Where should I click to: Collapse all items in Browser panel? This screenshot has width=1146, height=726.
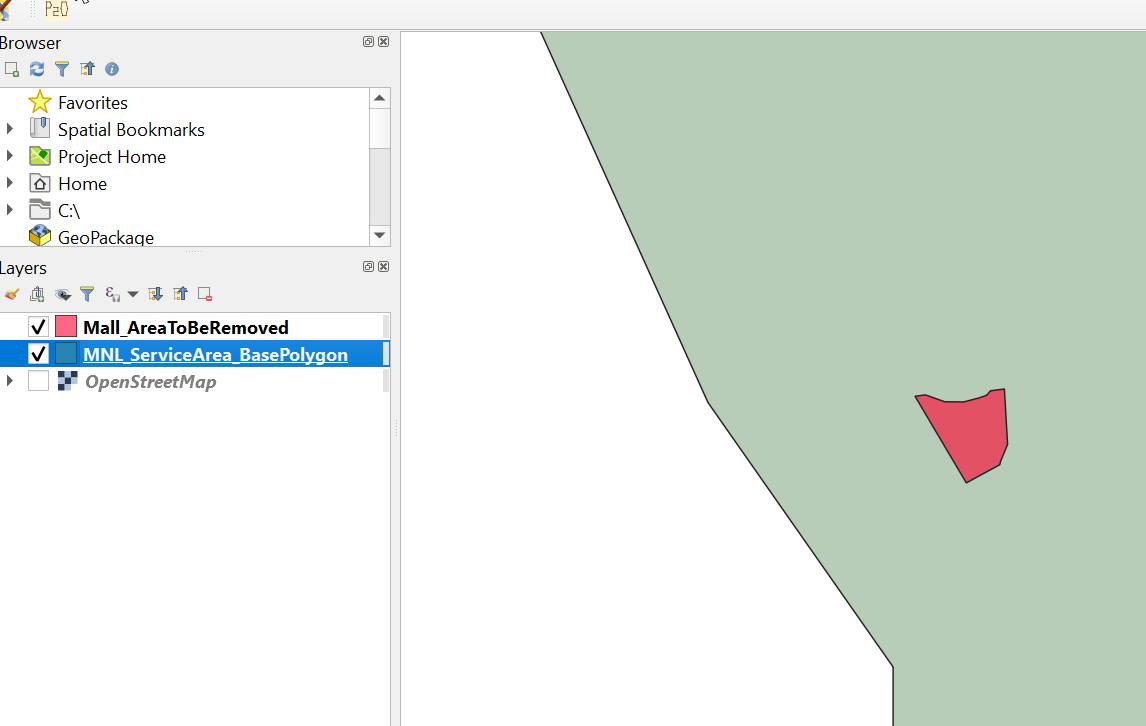pos(87,69)
